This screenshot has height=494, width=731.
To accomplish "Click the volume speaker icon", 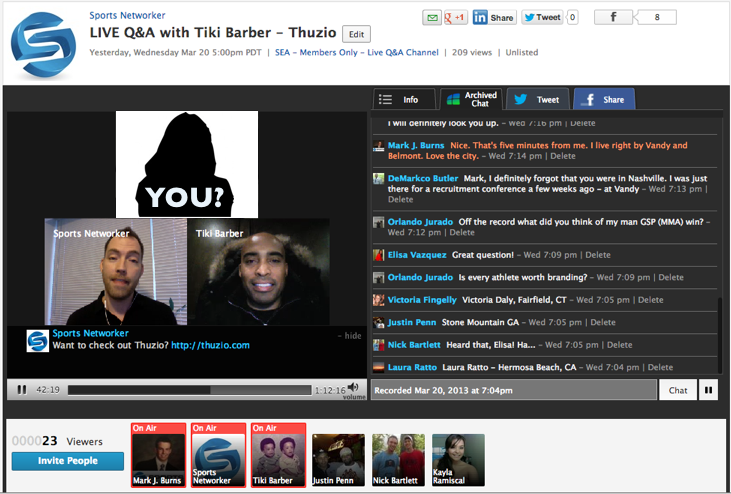I will pyautogui.click(x=353, y=387).
